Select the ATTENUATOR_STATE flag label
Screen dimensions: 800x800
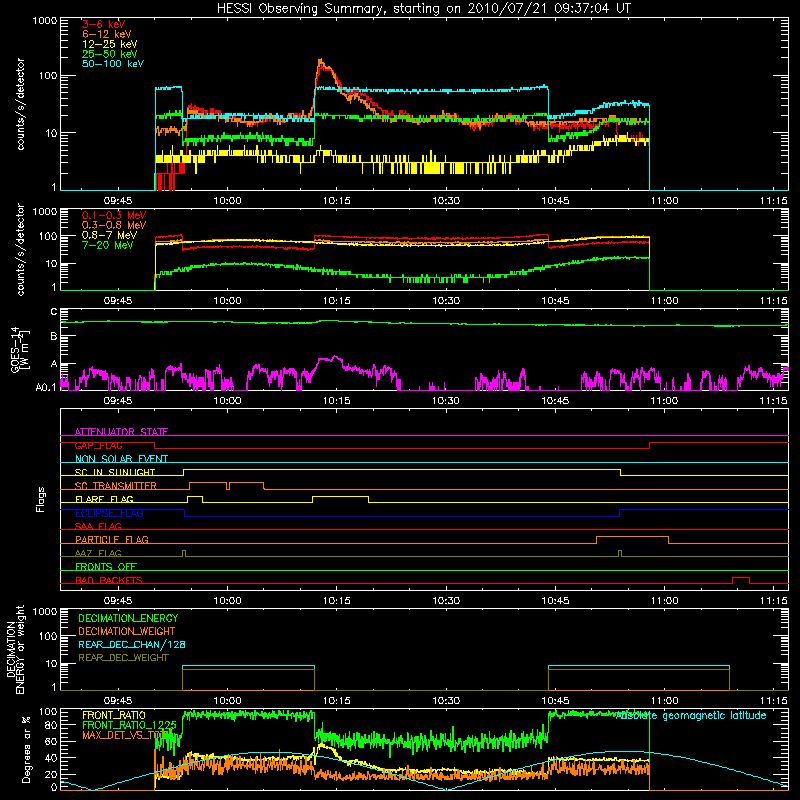[x=121, y=432]
